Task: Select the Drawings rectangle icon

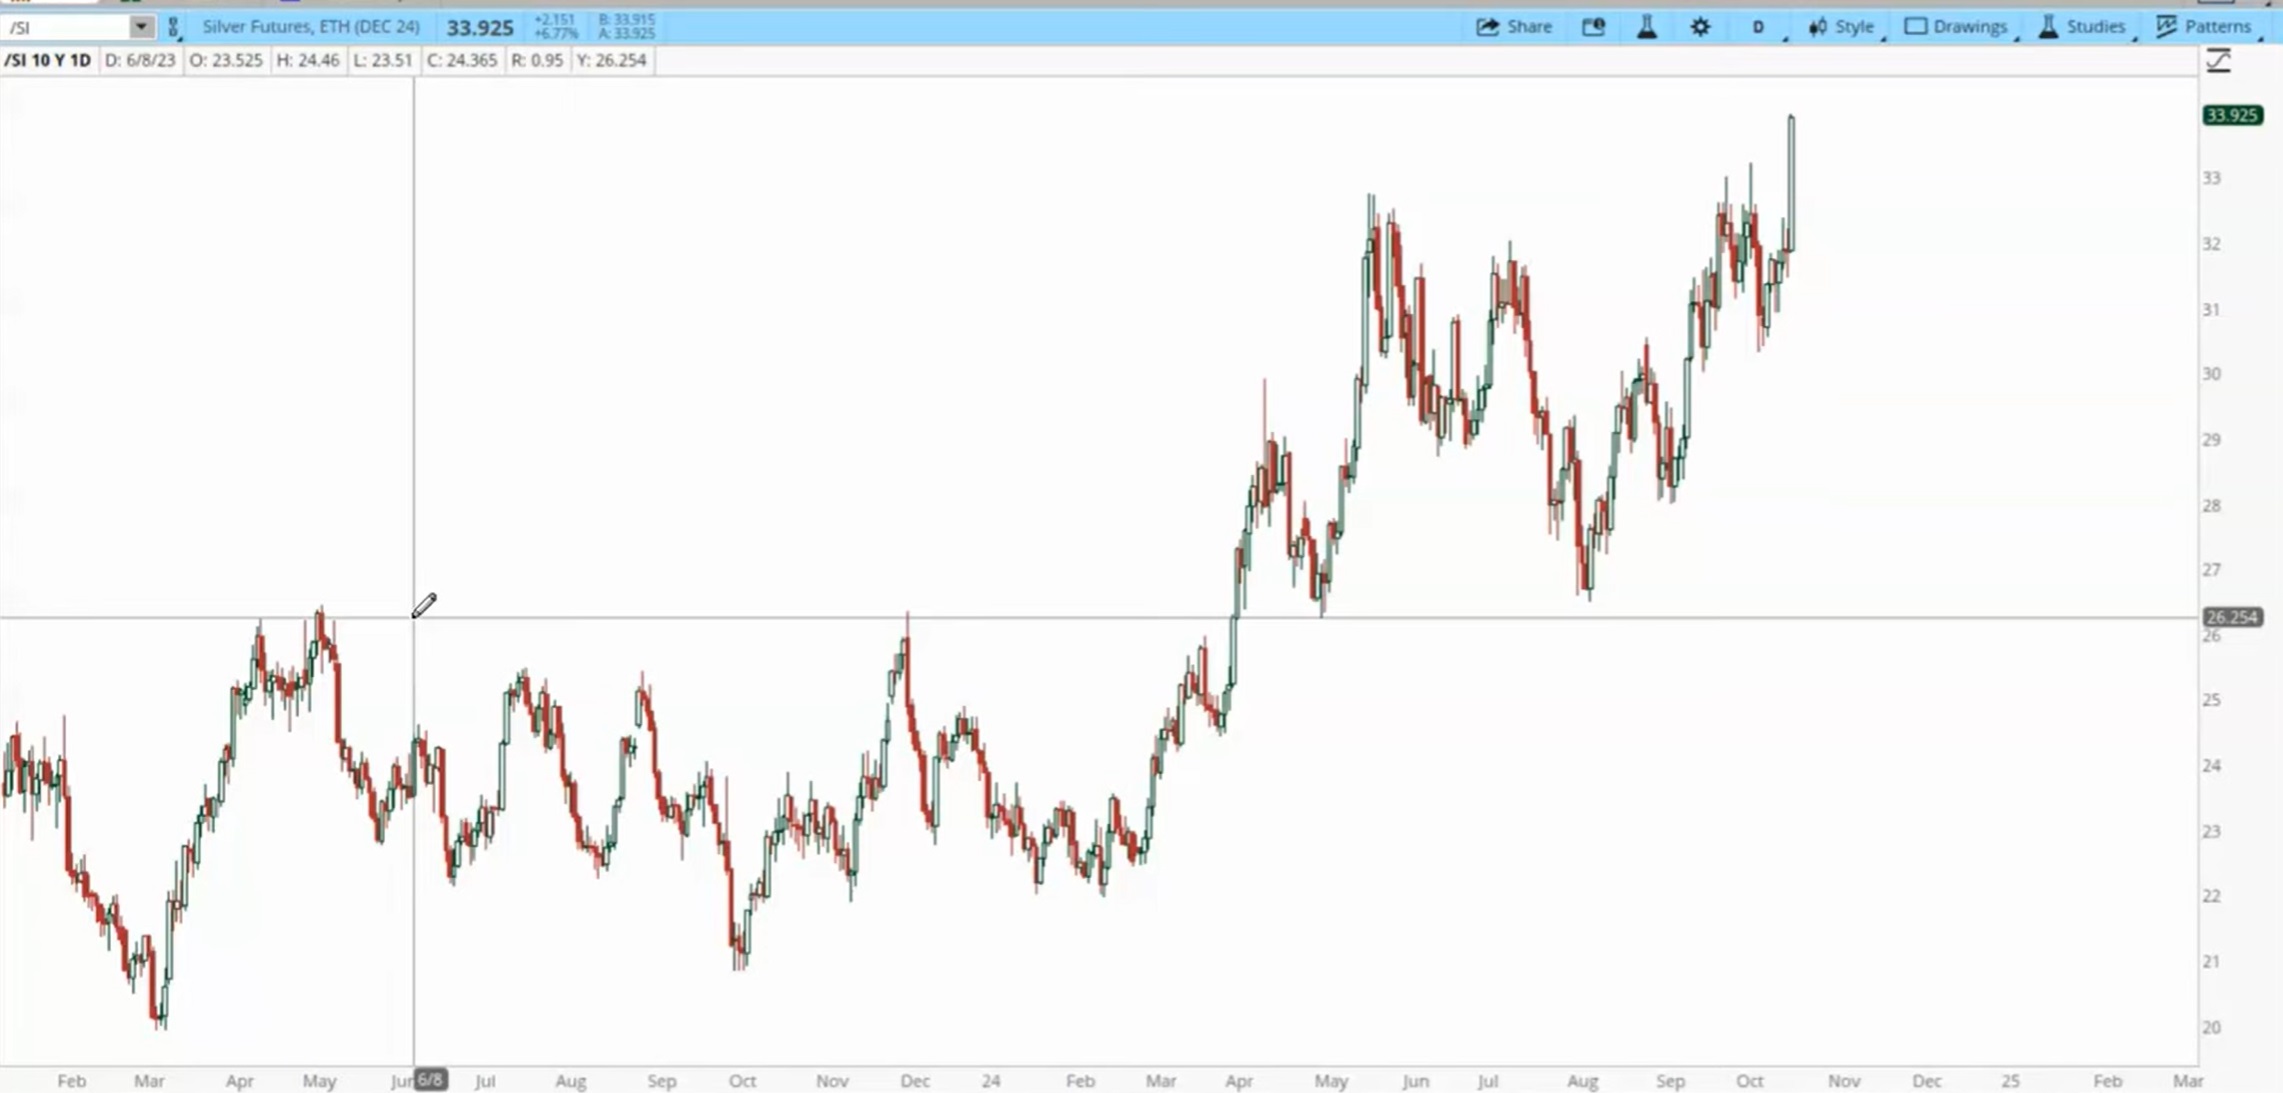Action: pyautogui.click(x=1916, y=27)
